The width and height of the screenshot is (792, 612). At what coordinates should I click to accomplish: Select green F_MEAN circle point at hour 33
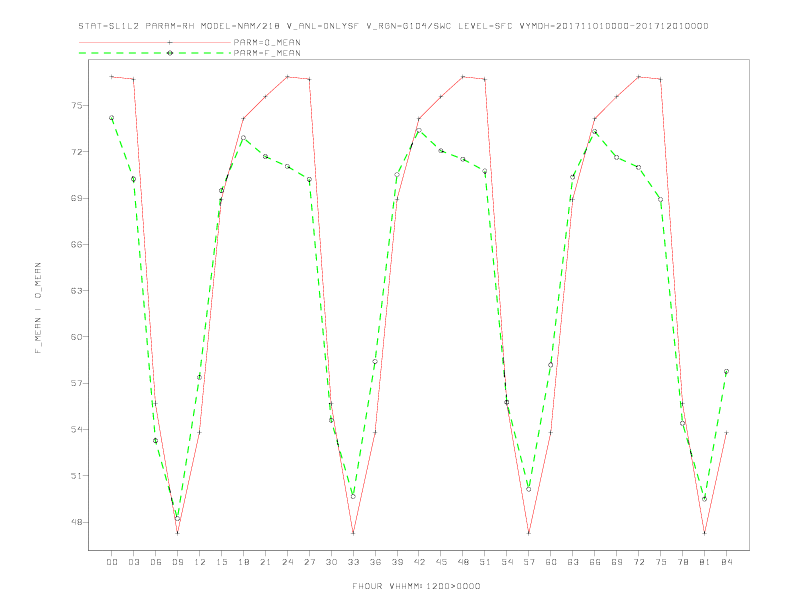click(353, 496)
